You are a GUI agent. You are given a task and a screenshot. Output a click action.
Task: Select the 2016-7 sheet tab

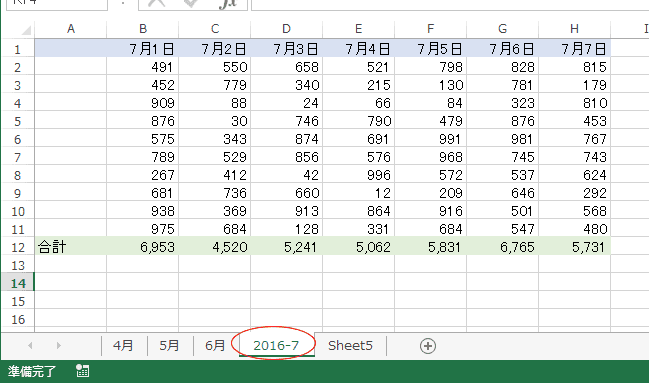276,345
